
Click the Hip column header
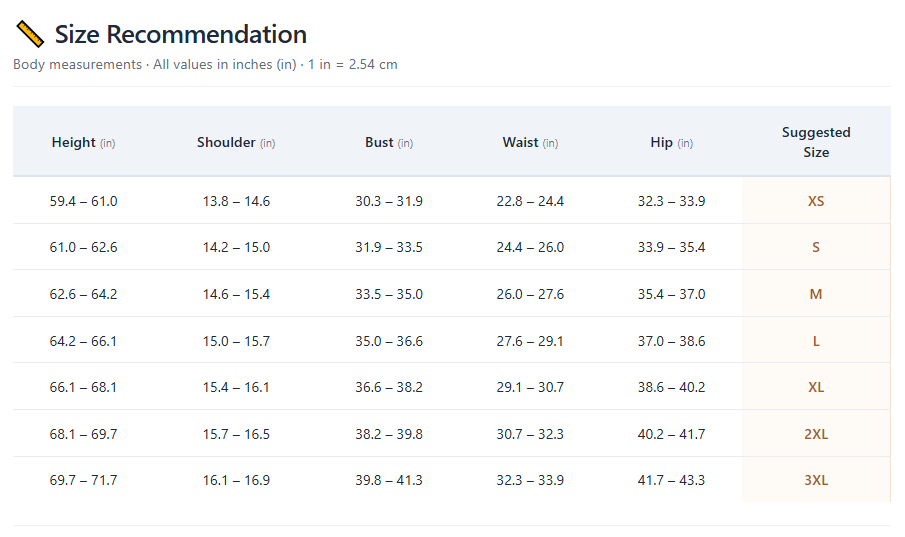tap(671, 142)
